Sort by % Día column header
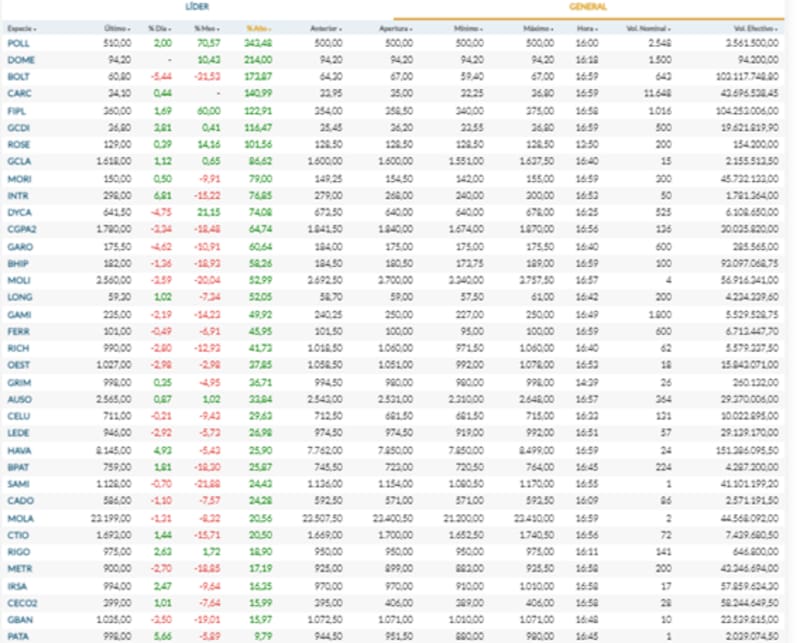Screen dimensions: 800x643 (x=159, y=28)
